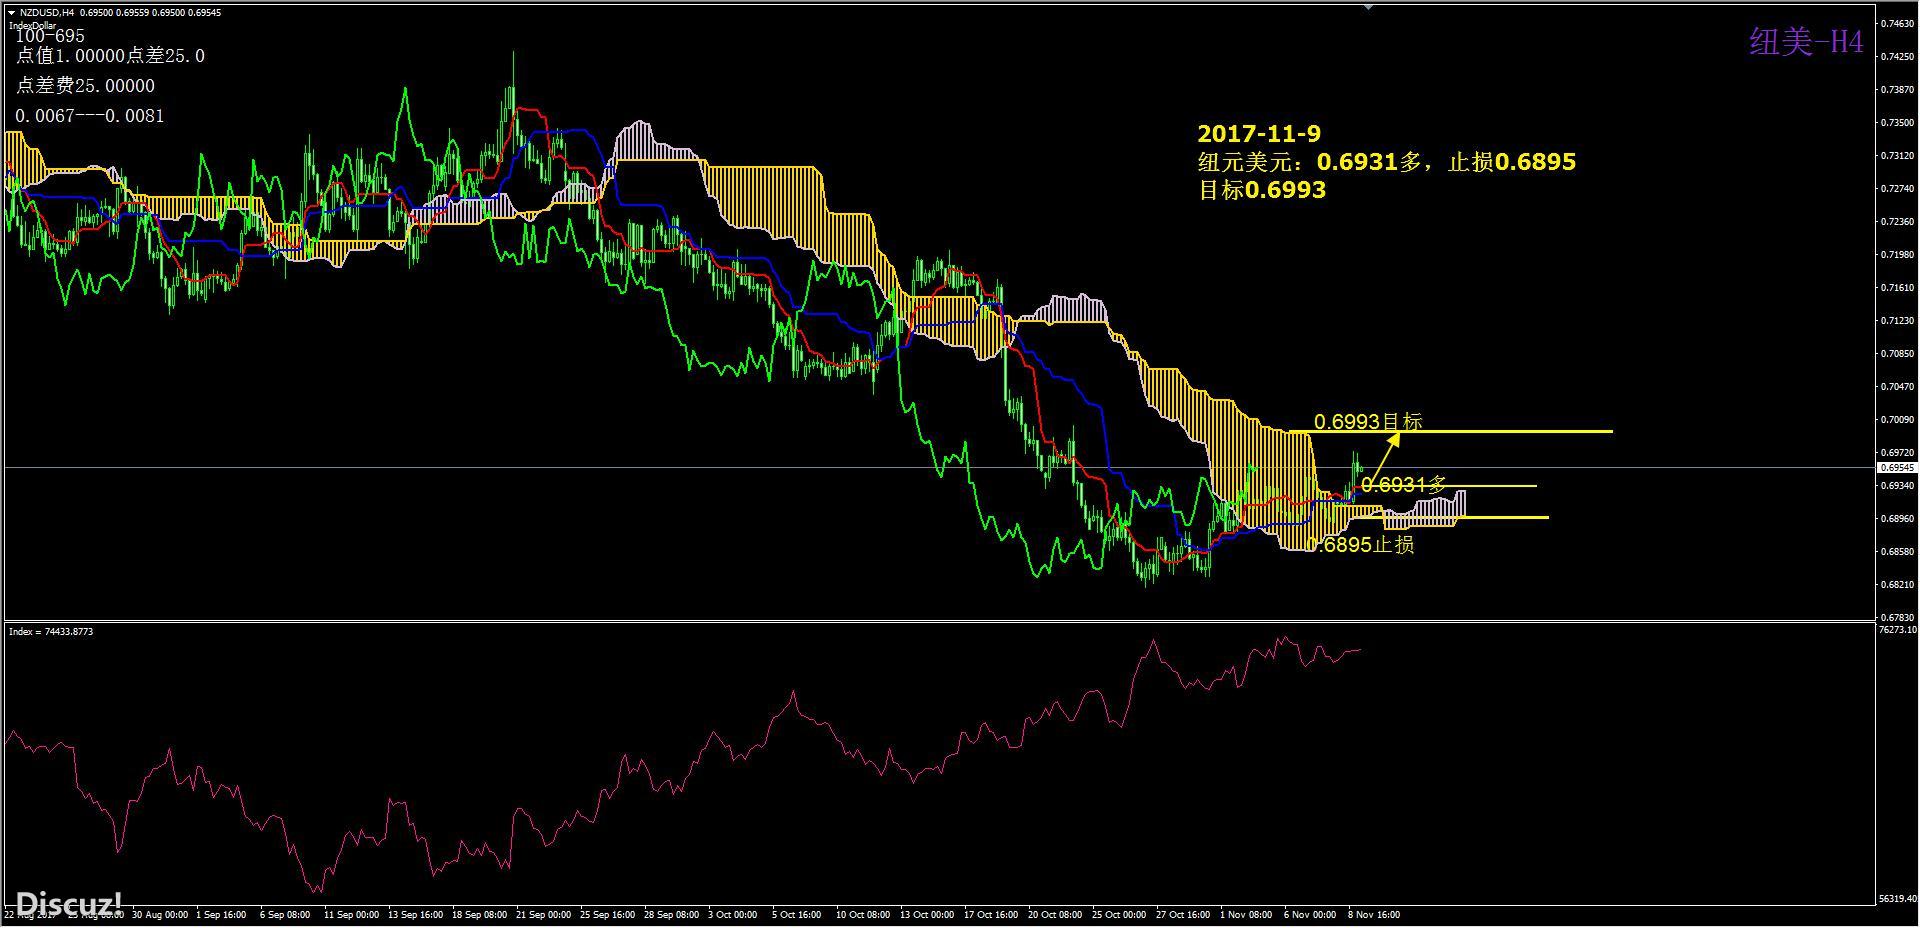The width and height of the screenshot is (1920, 928).
Task: Click the 0.68210 price axis label
Action: coord(1897,584)
